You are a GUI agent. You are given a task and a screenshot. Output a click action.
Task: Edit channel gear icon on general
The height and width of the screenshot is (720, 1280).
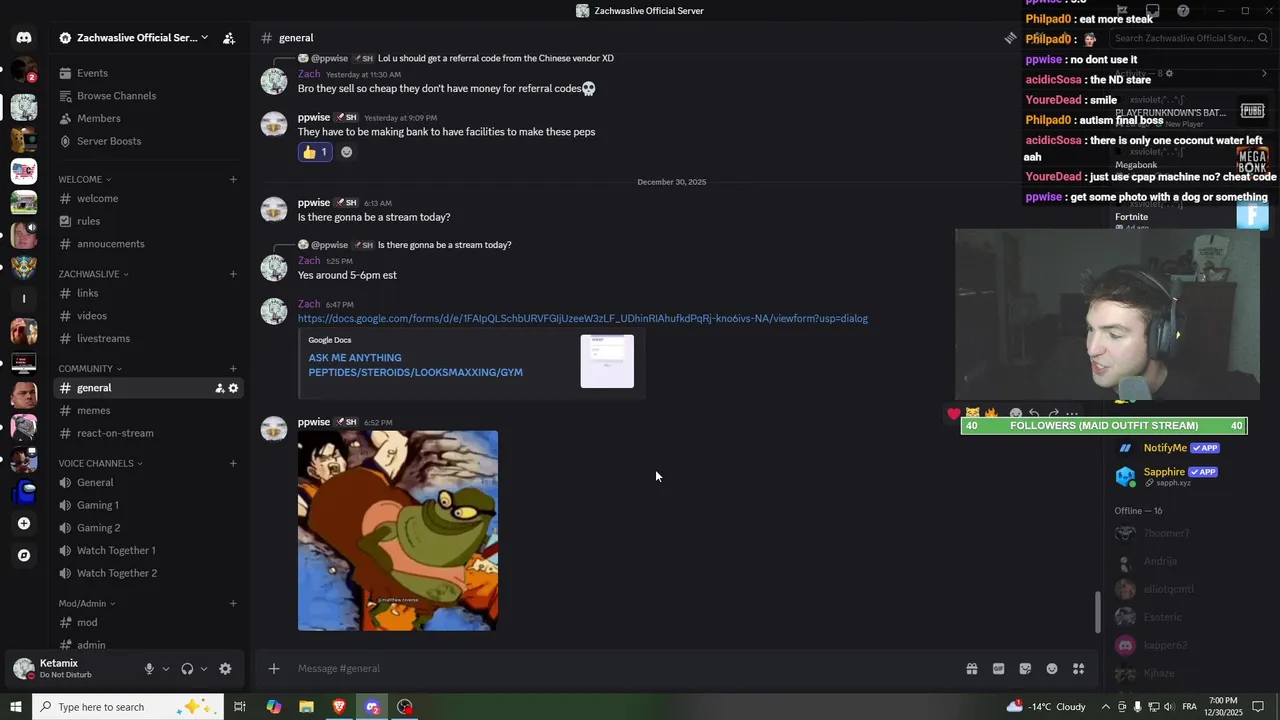pyautogui.click(x=234, y=388)
